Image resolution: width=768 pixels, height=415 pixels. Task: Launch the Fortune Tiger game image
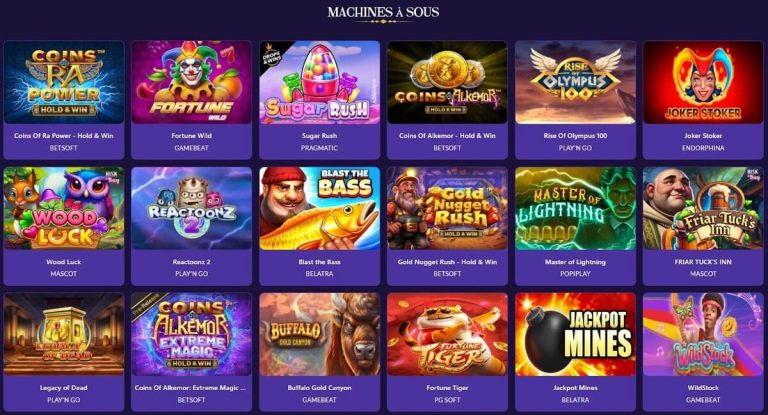(447, 334)
